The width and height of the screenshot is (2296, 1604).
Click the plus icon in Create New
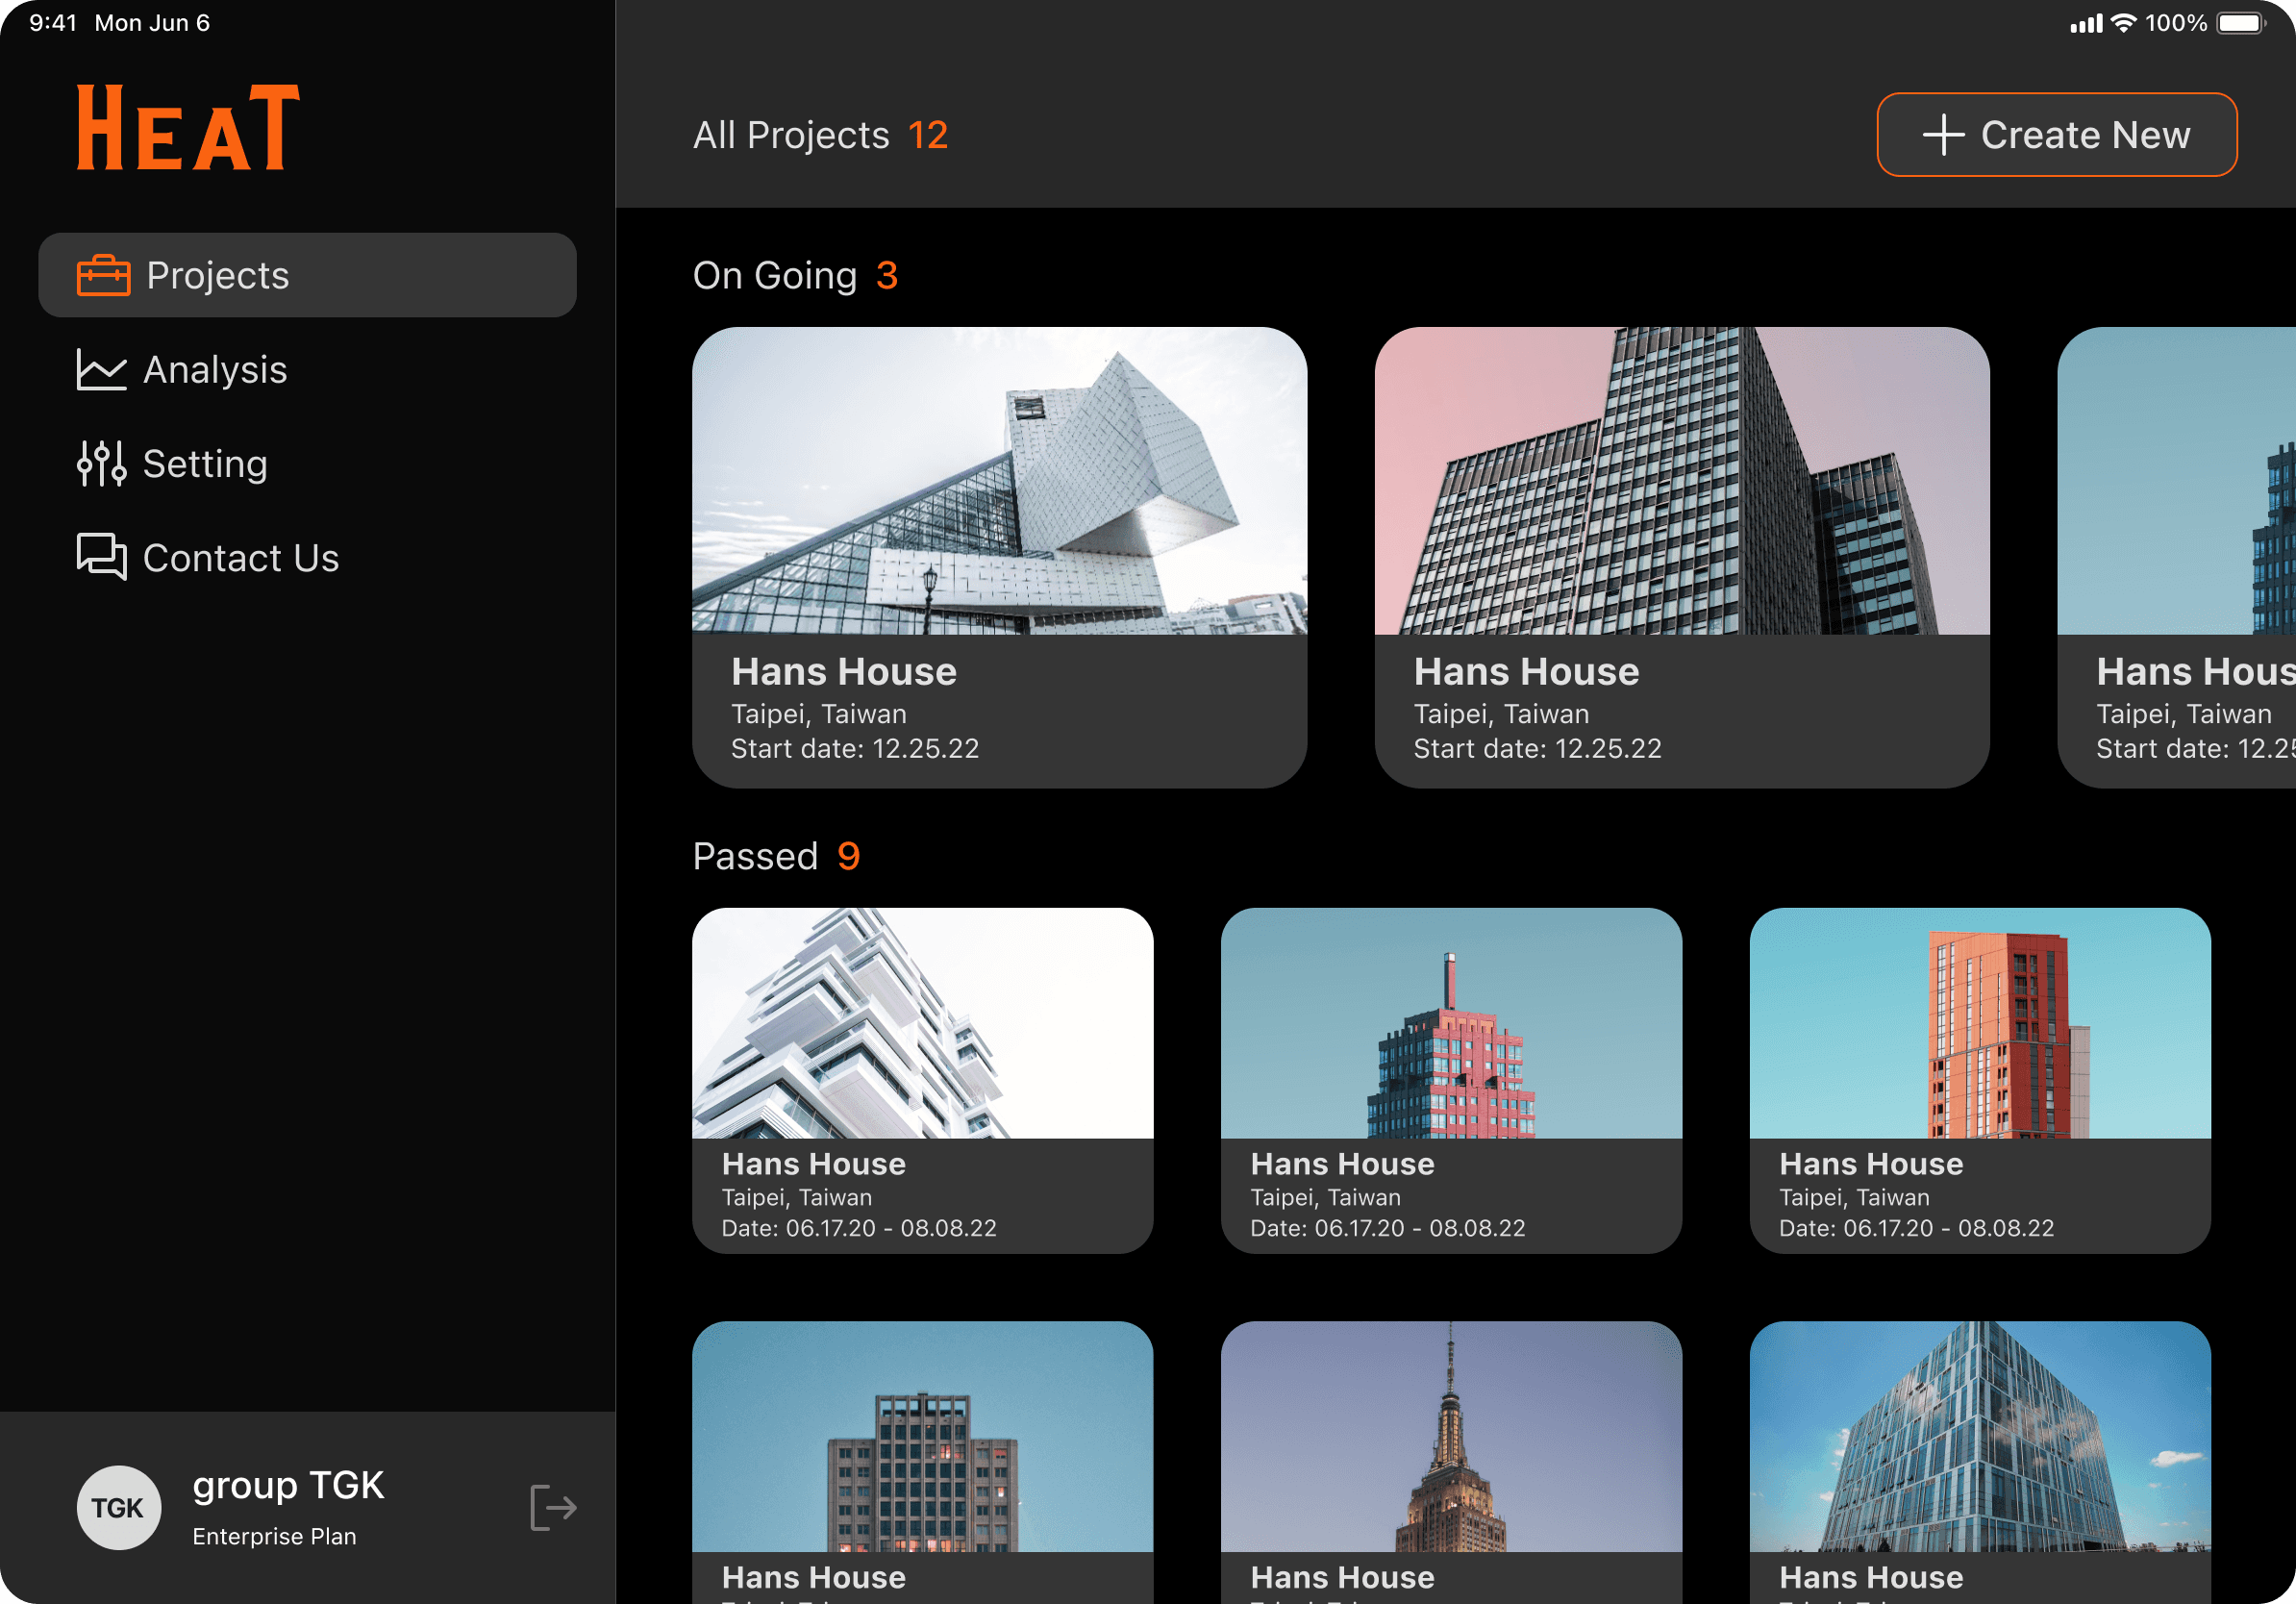pos(1943,135)
